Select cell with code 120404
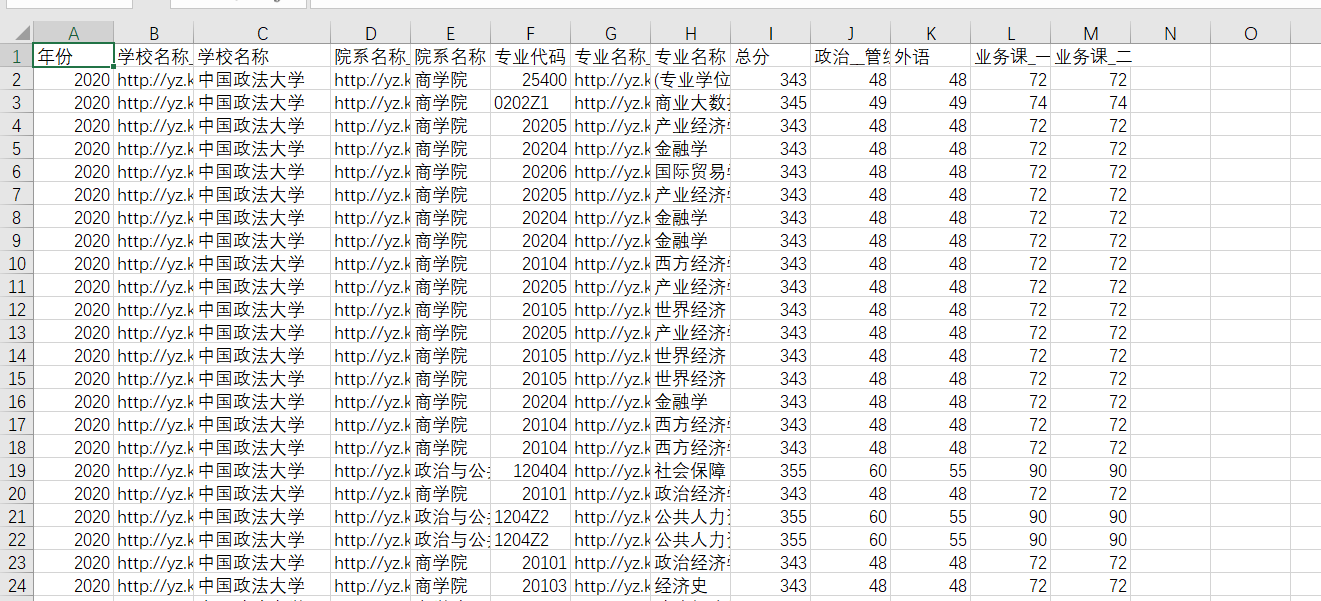The height and width of the screenshot is (601, 1321). (531, 470)
